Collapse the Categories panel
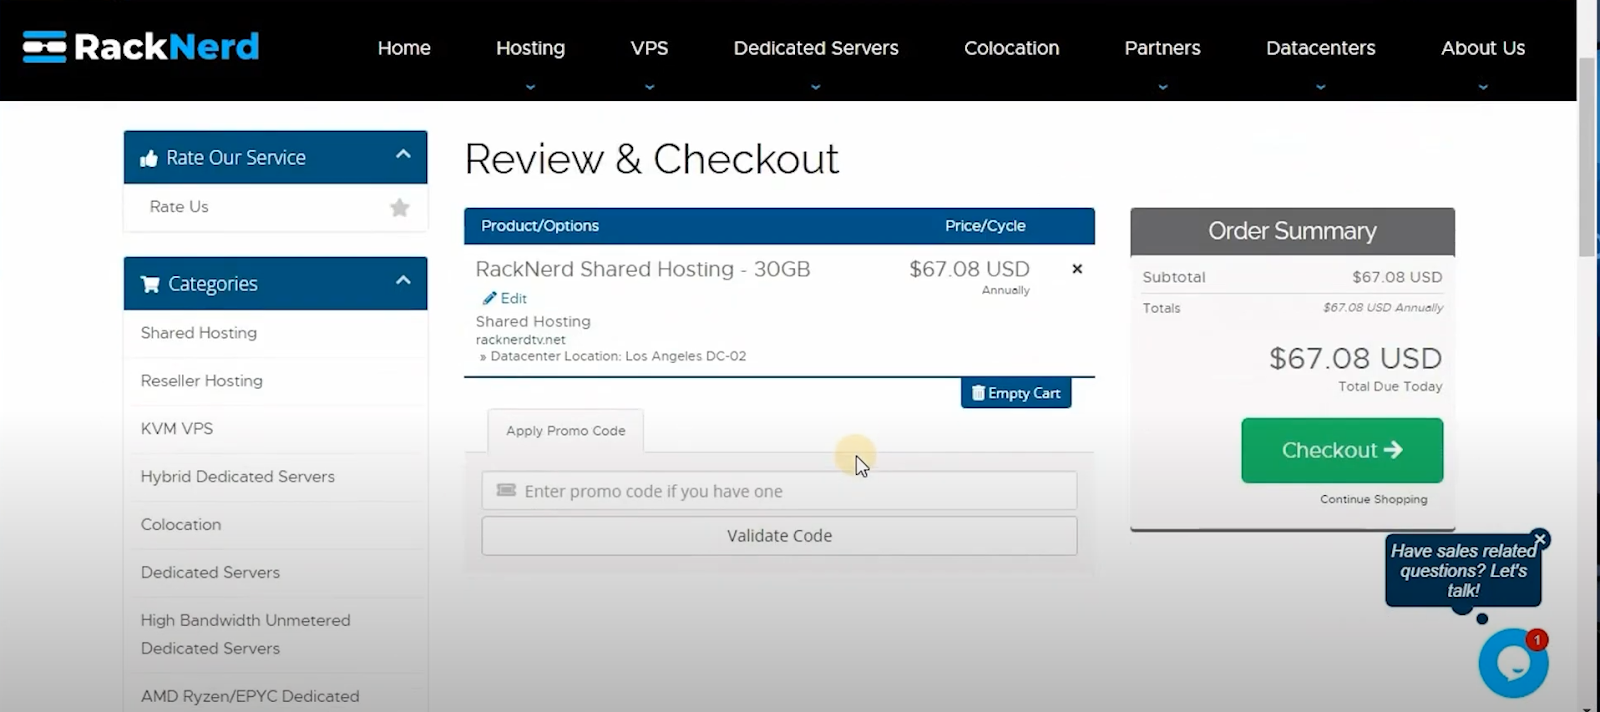This screenshot has height=712, width=1600. 403,280
